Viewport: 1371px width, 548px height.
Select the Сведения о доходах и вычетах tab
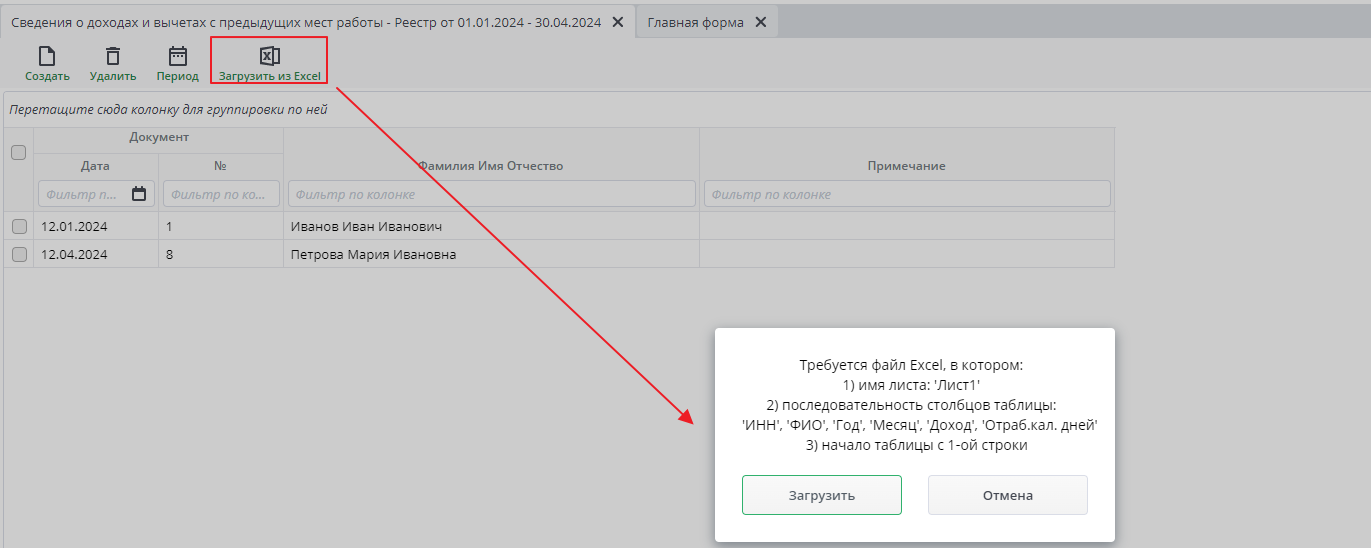[306, 22]
